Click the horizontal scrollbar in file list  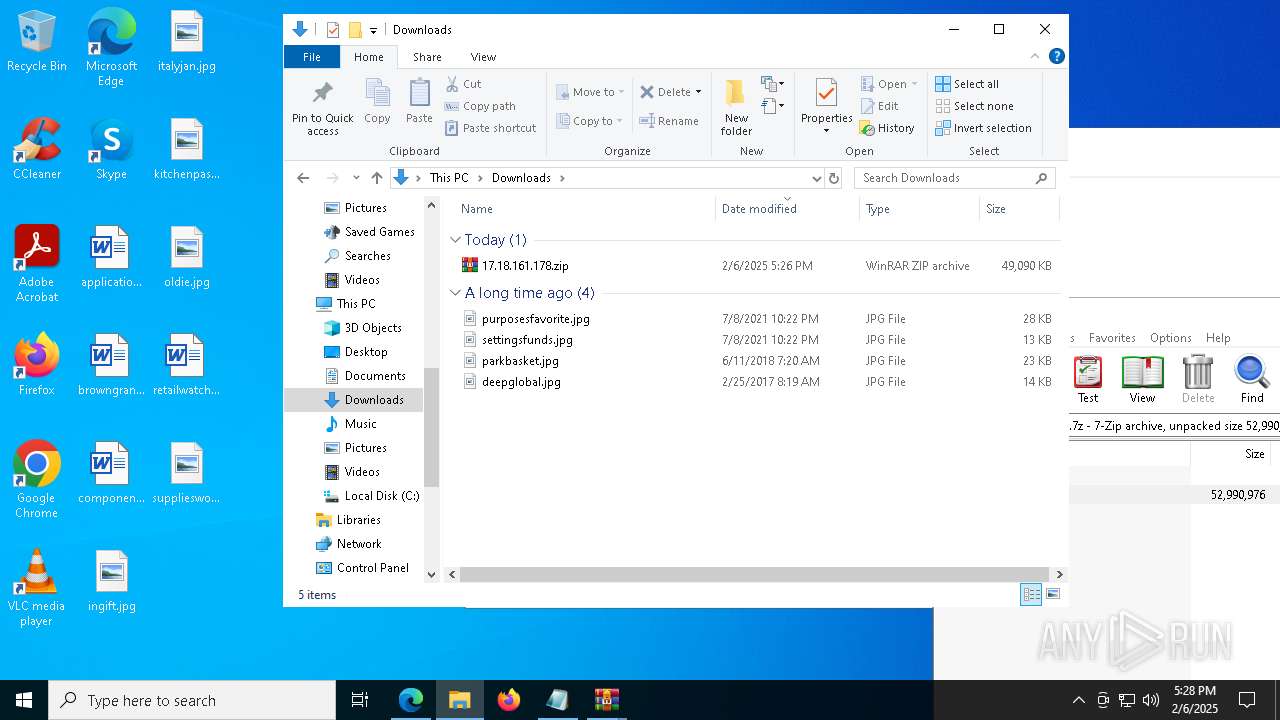pos(754,575)
